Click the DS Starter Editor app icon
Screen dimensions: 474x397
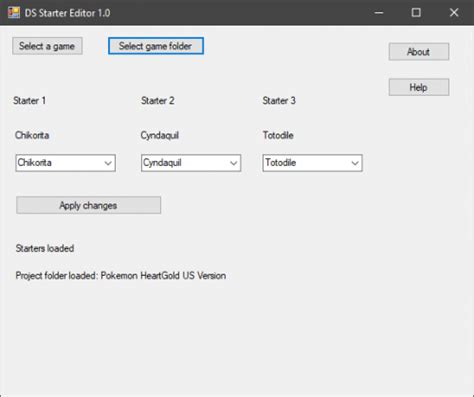coord(14,13)
